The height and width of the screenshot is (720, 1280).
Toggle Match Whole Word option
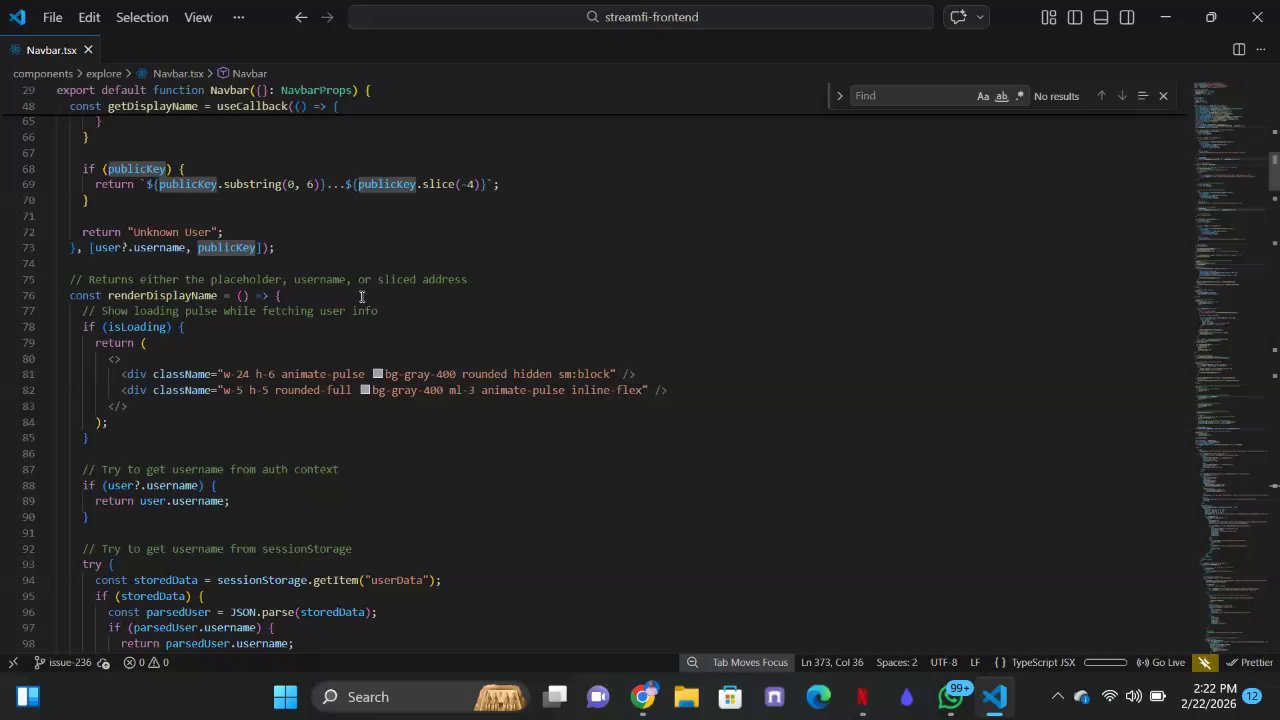pyautogui.click(x=1001, y=96)
